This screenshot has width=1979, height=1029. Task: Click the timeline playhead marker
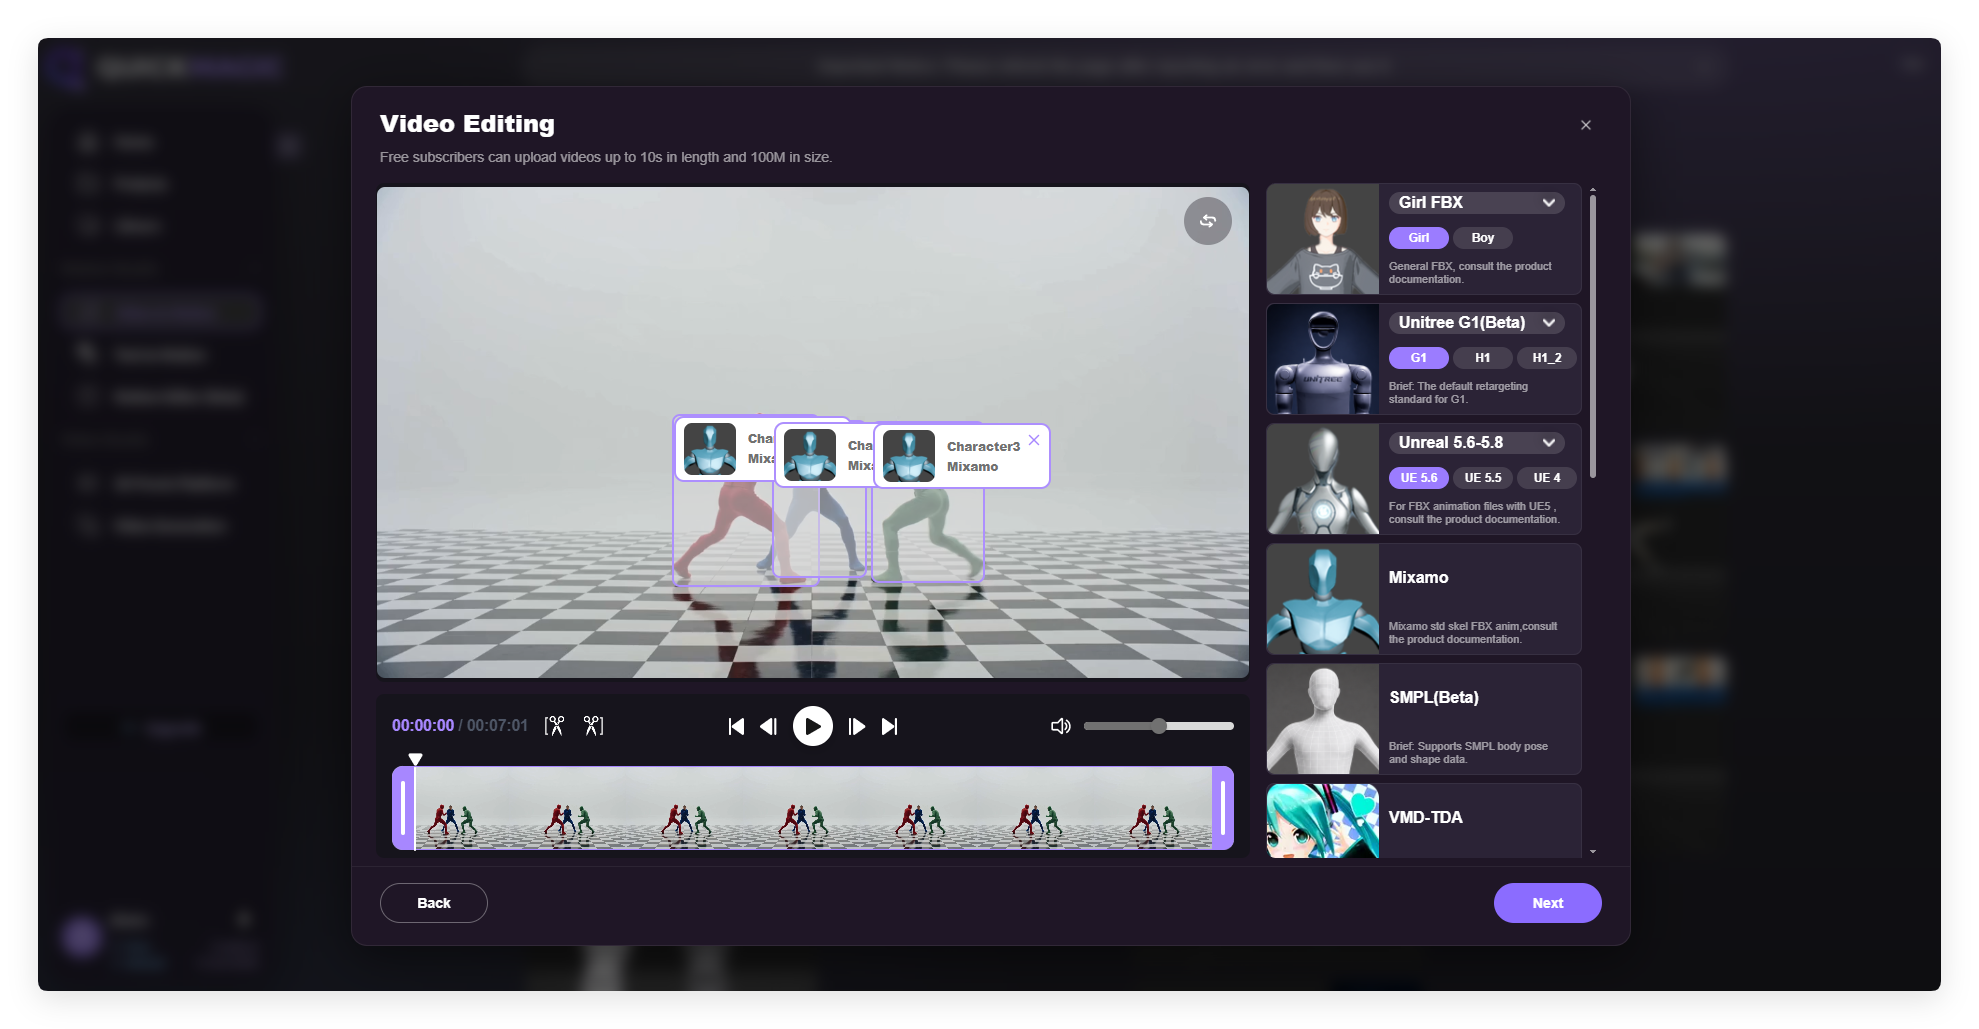pyautogui.click(x=415, y=760)
